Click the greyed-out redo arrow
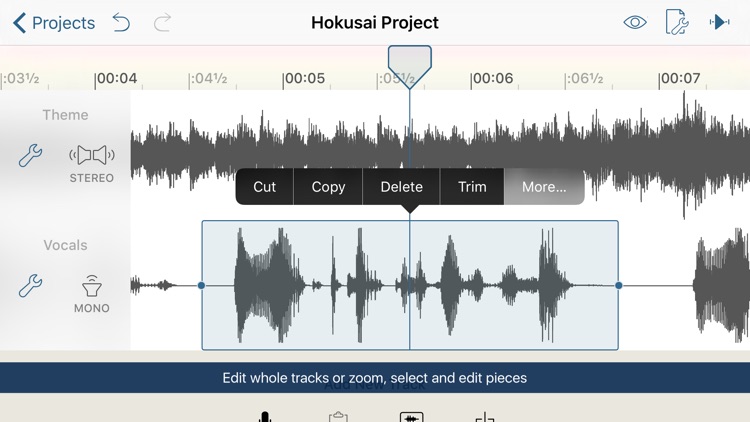Image resolution: width=750 pixels, height=422 pixels. tap(162, 22)
